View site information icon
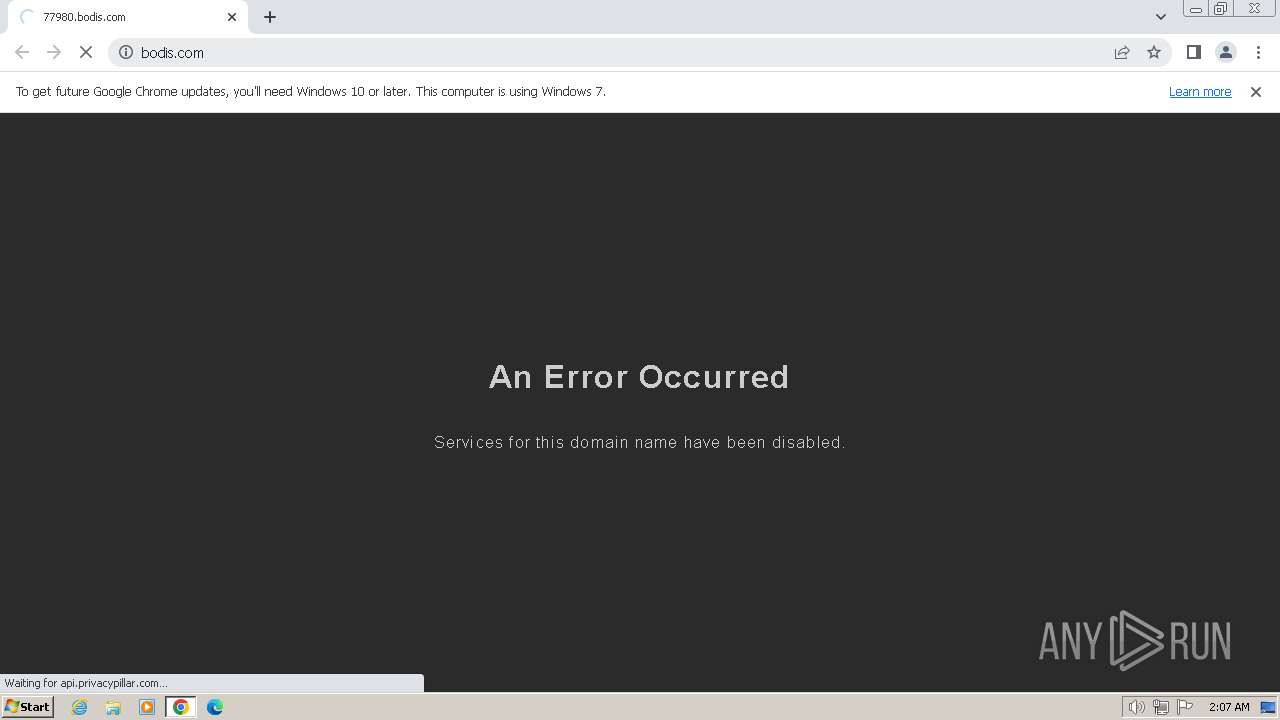The width and height of the screenshot is (1280, 720). [x=126, y=52]
